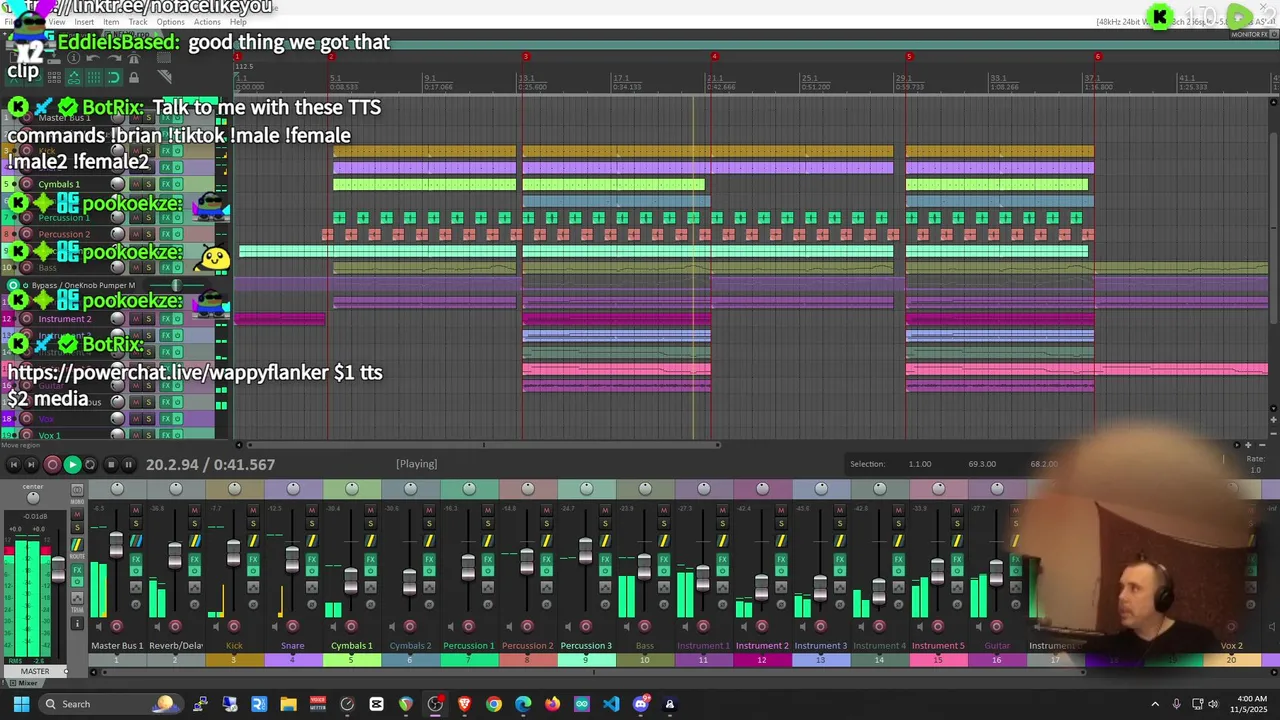Mute the Master Bus 1 mixer strip
1280x720 pixels.
point(136,510)
